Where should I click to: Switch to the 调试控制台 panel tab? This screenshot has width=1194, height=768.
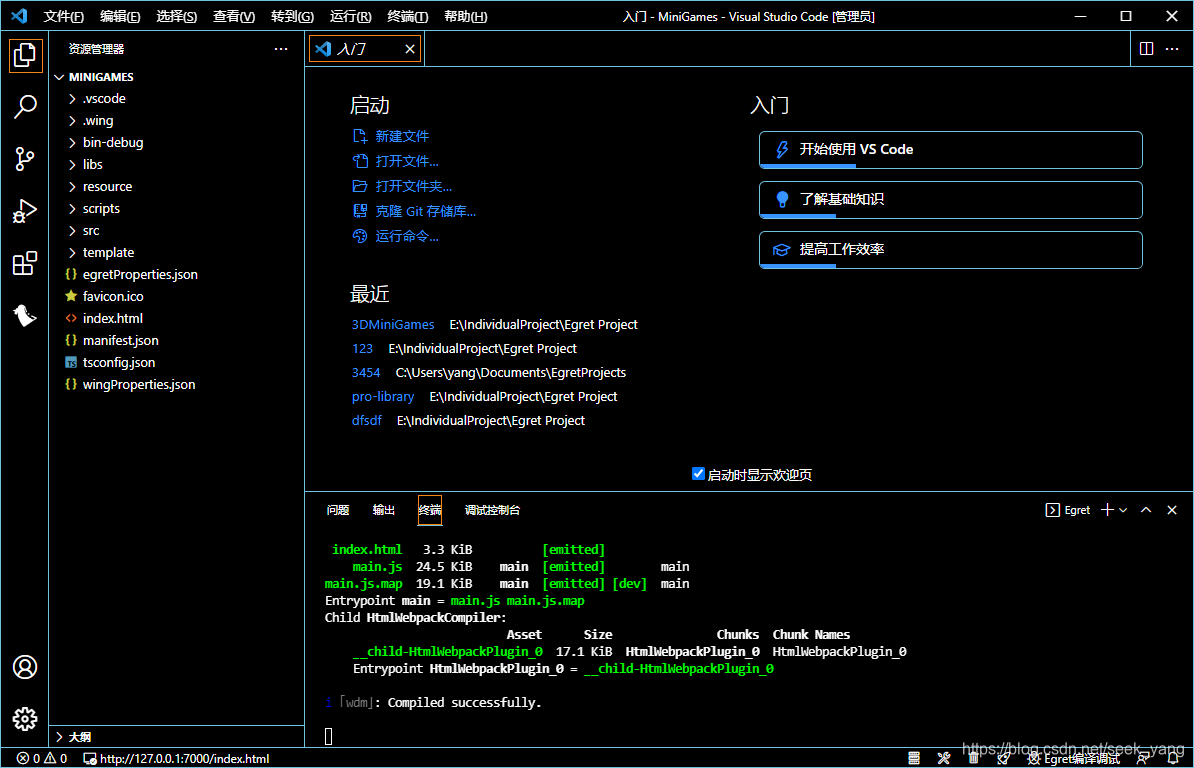point(492,510)
